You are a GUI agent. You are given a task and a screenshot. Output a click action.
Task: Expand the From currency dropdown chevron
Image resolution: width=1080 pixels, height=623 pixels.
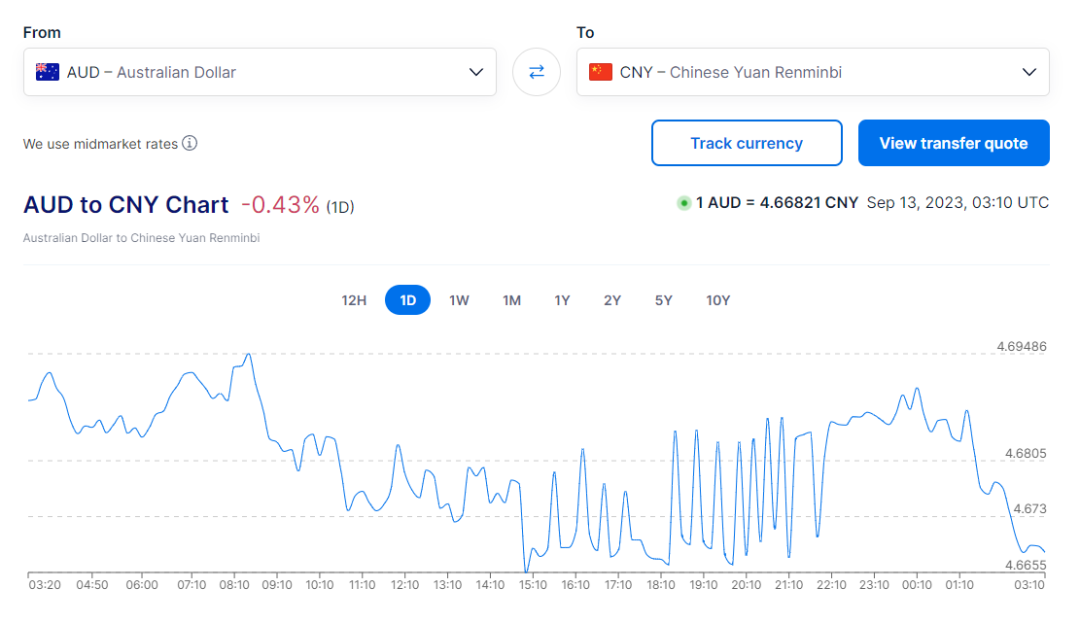tap(476, 72)
